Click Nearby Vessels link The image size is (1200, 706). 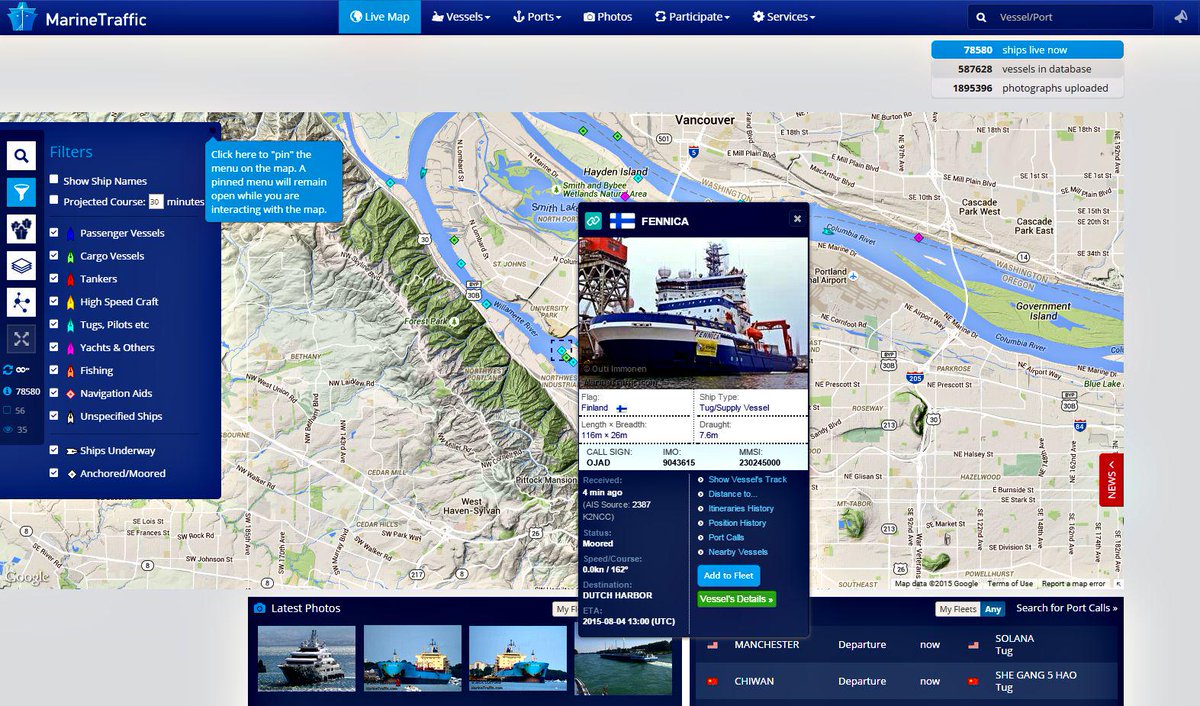click(x=738, y=552)
